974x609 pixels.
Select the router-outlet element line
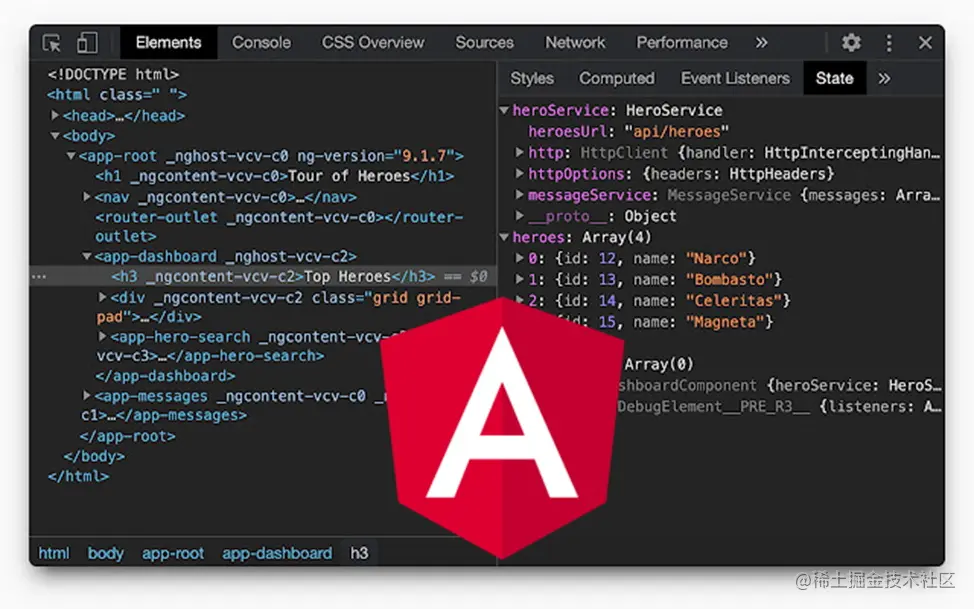point(279,226)
